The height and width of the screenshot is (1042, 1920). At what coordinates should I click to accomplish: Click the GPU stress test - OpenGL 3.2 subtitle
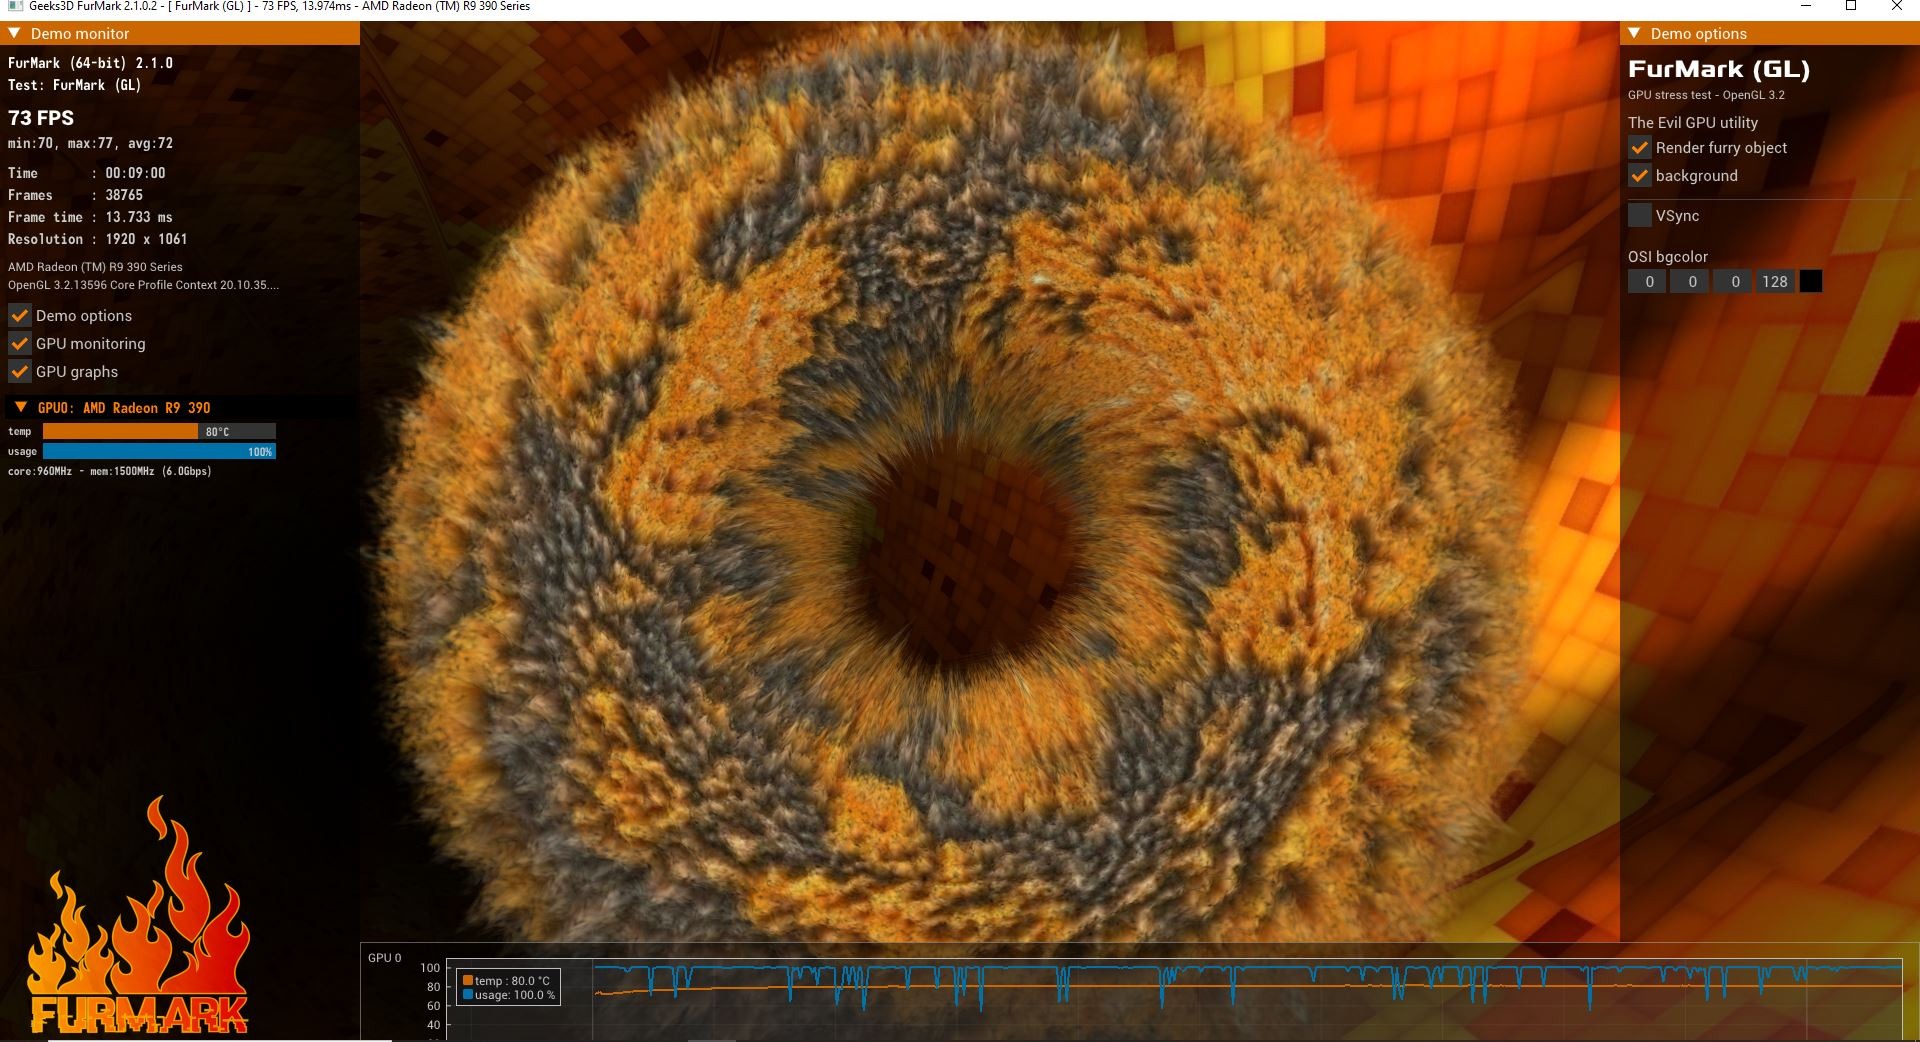coord(1706,95)
